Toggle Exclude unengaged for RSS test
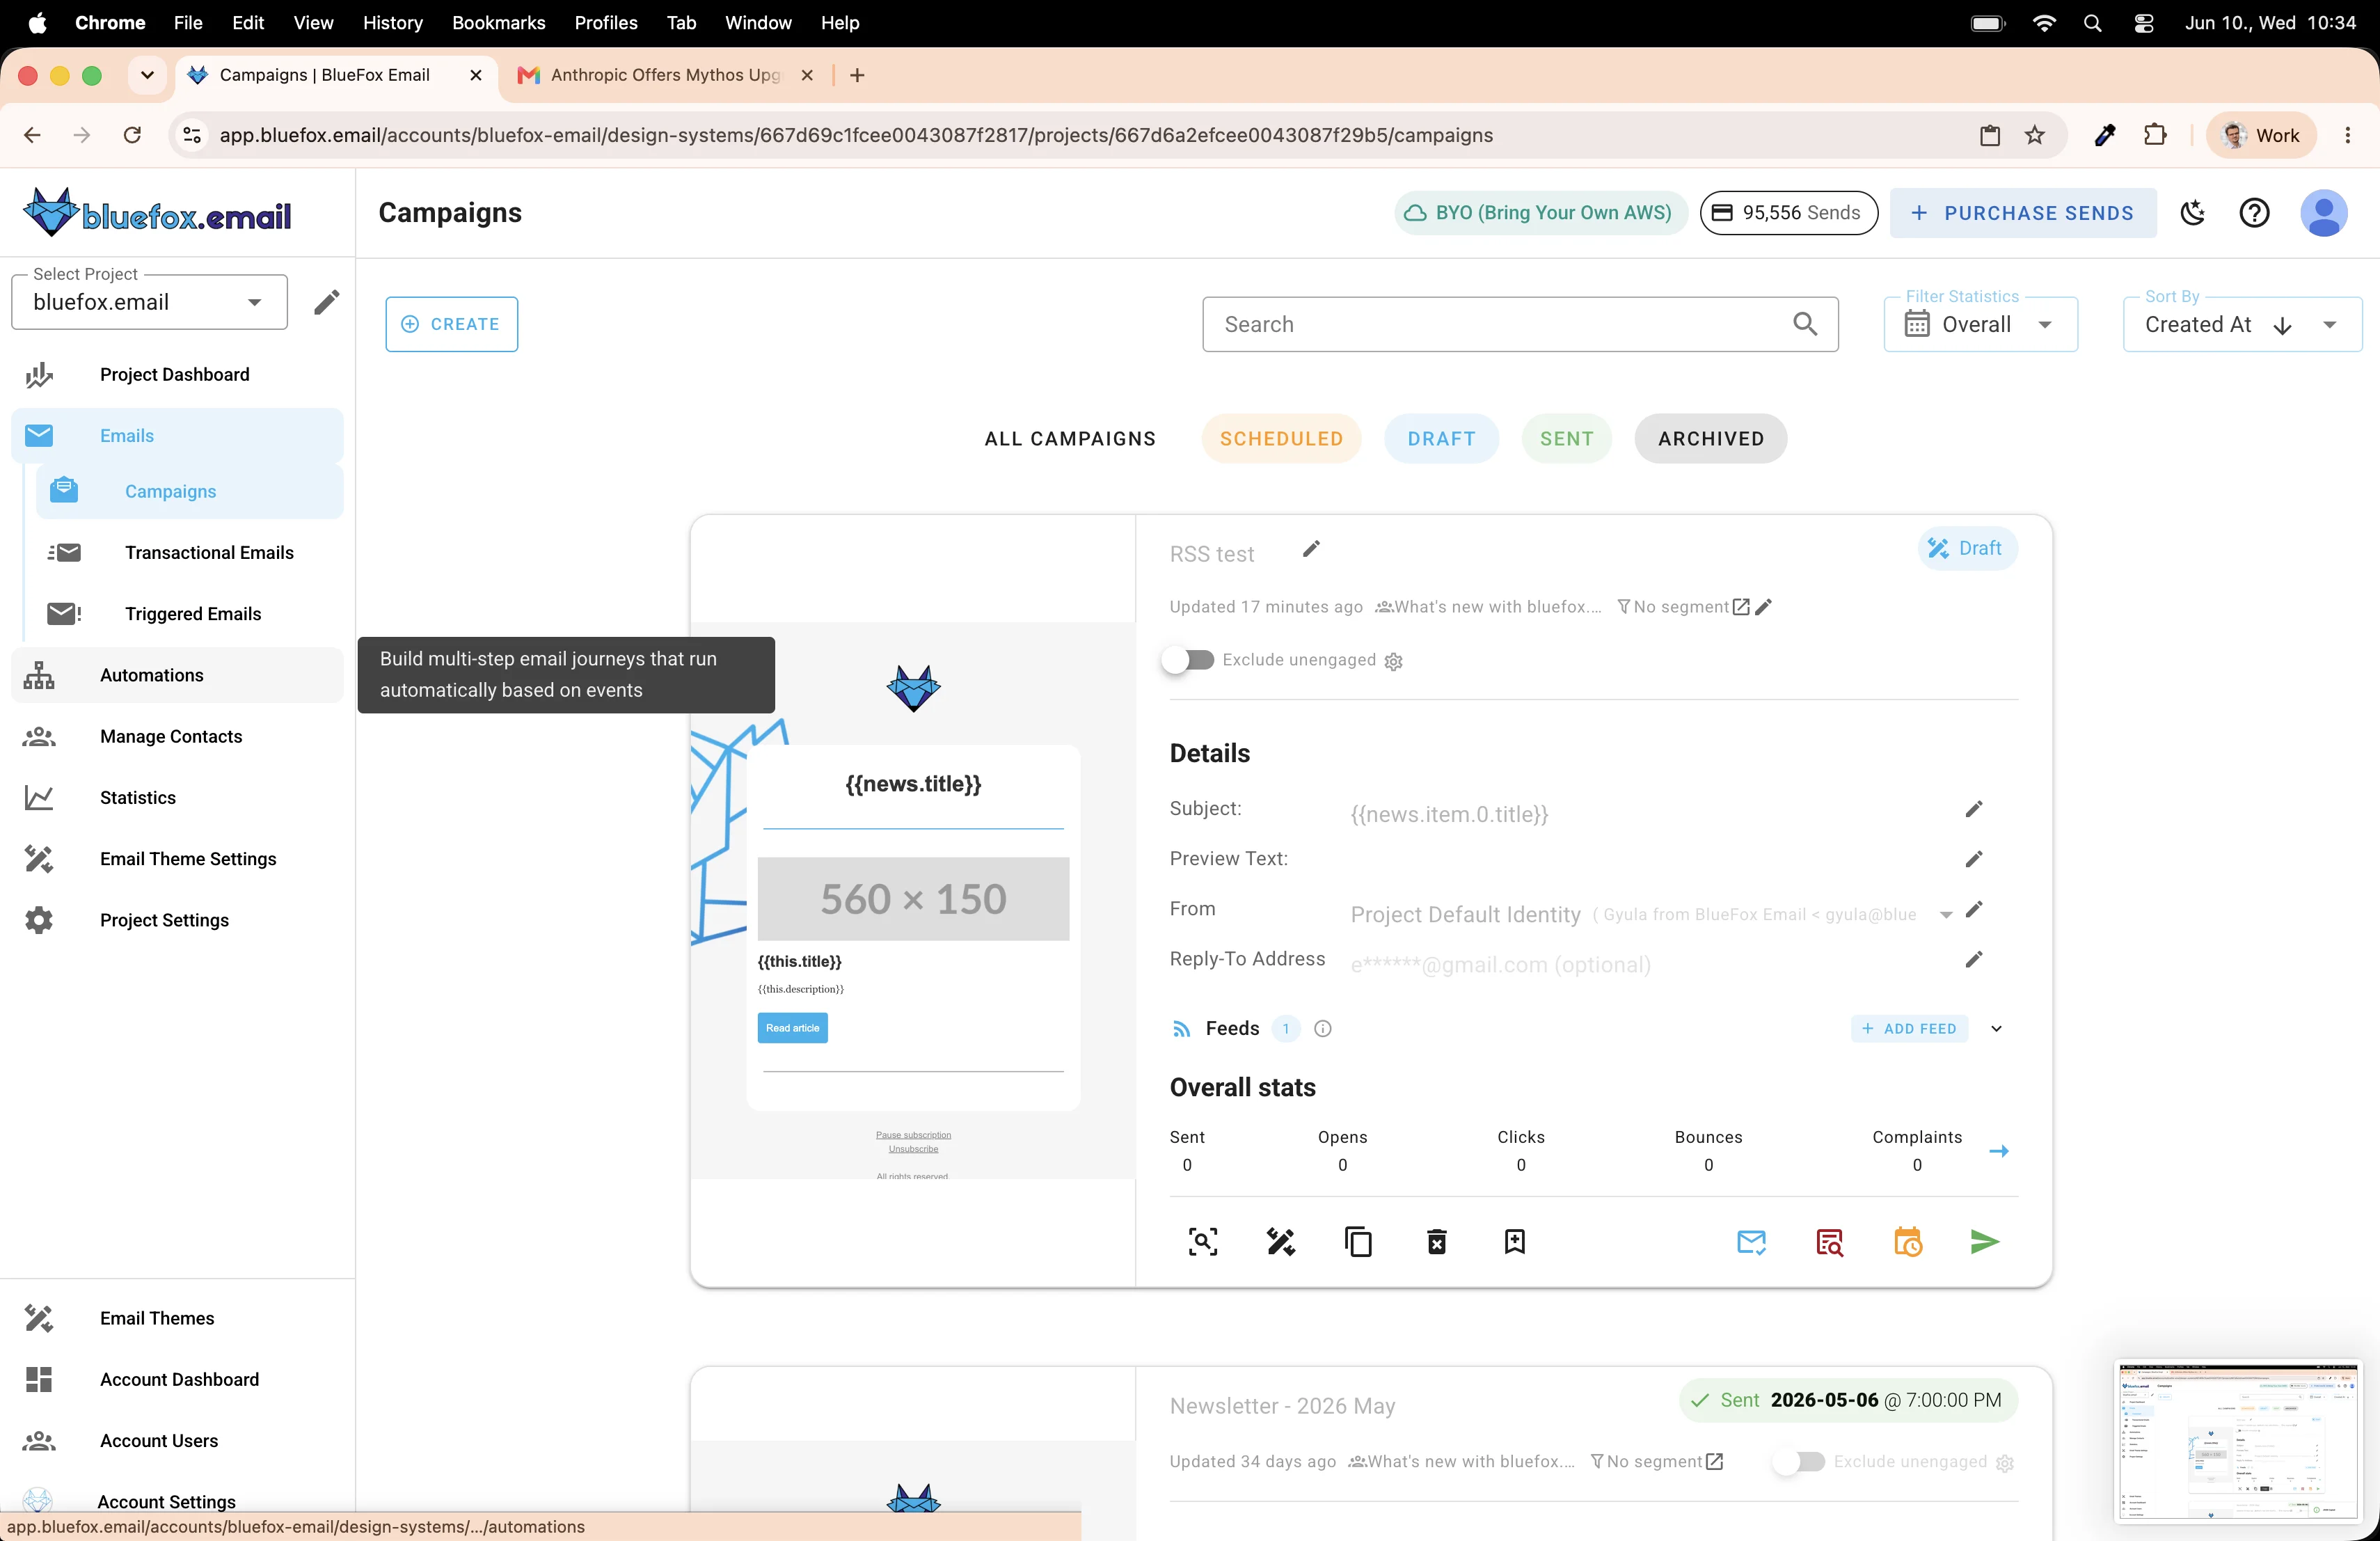The height and width of the screenshot is (1541, 2380). (x=1187, y=660)
